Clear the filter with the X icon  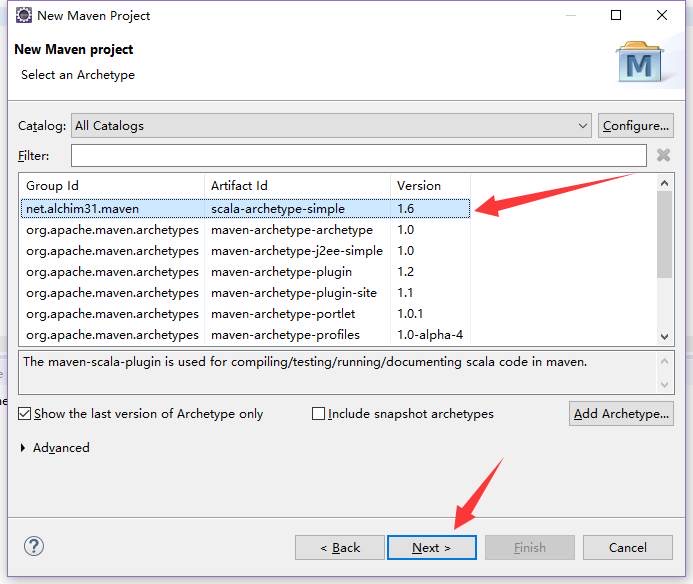[663, 155]
